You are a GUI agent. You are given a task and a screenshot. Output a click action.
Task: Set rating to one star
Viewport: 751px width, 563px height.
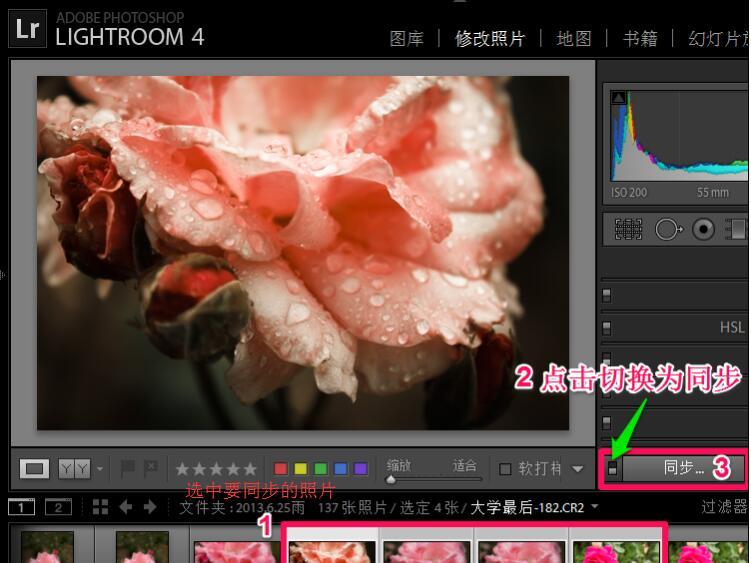(182, 469)
